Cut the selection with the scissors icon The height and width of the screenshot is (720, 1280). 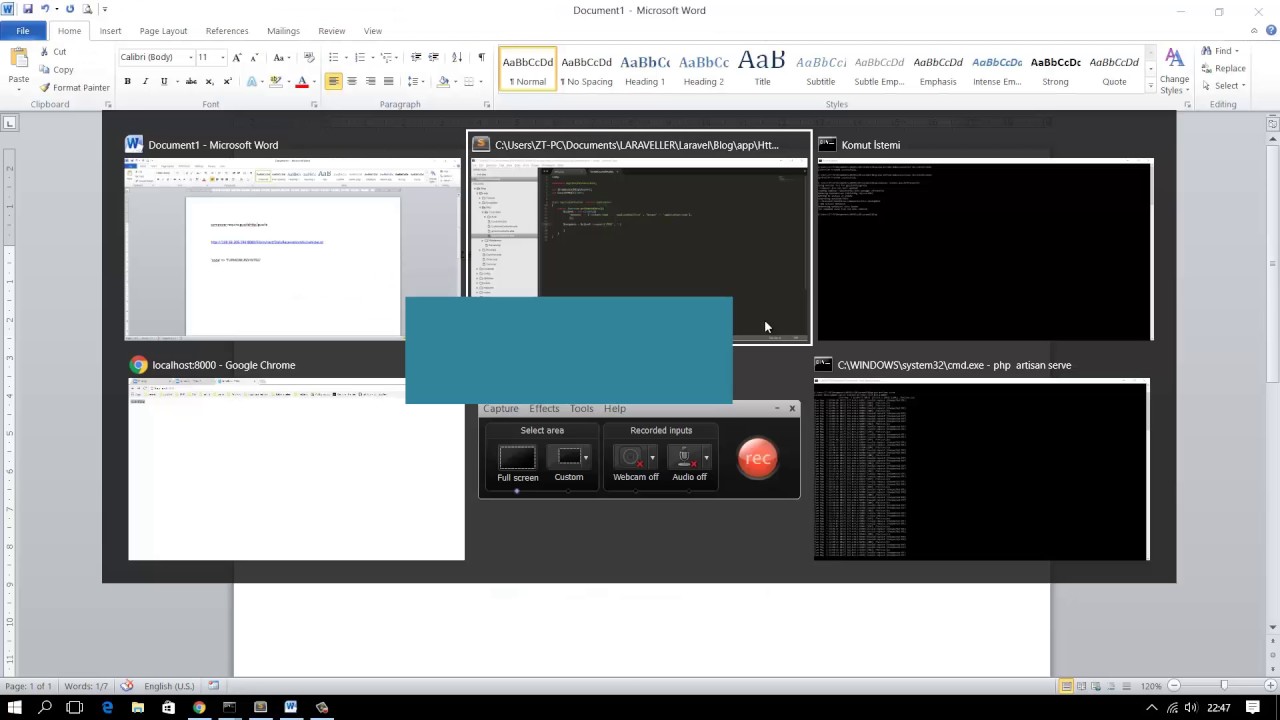[45, 52]
